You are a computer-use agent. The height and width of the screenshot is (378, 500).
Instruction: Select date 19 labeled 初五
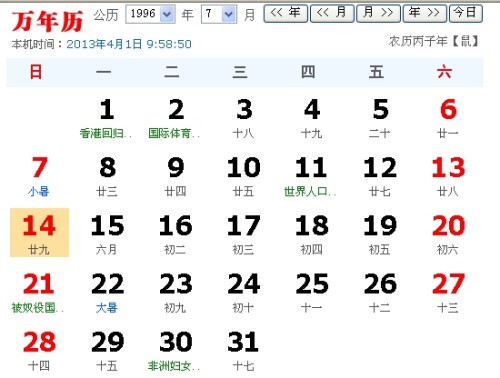[x=380, y=235]
